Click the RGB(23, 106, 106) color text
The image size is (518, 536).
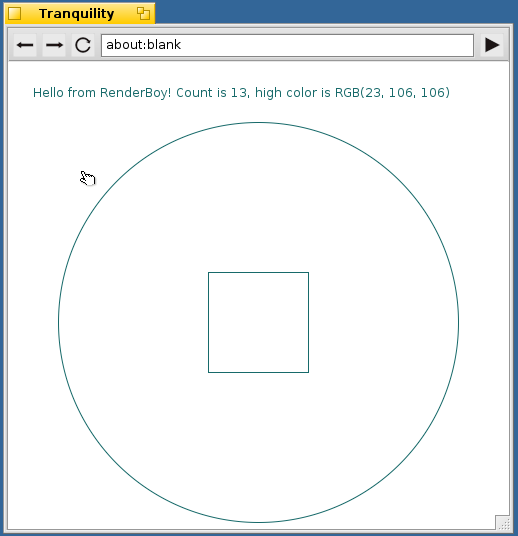(392, 93)
